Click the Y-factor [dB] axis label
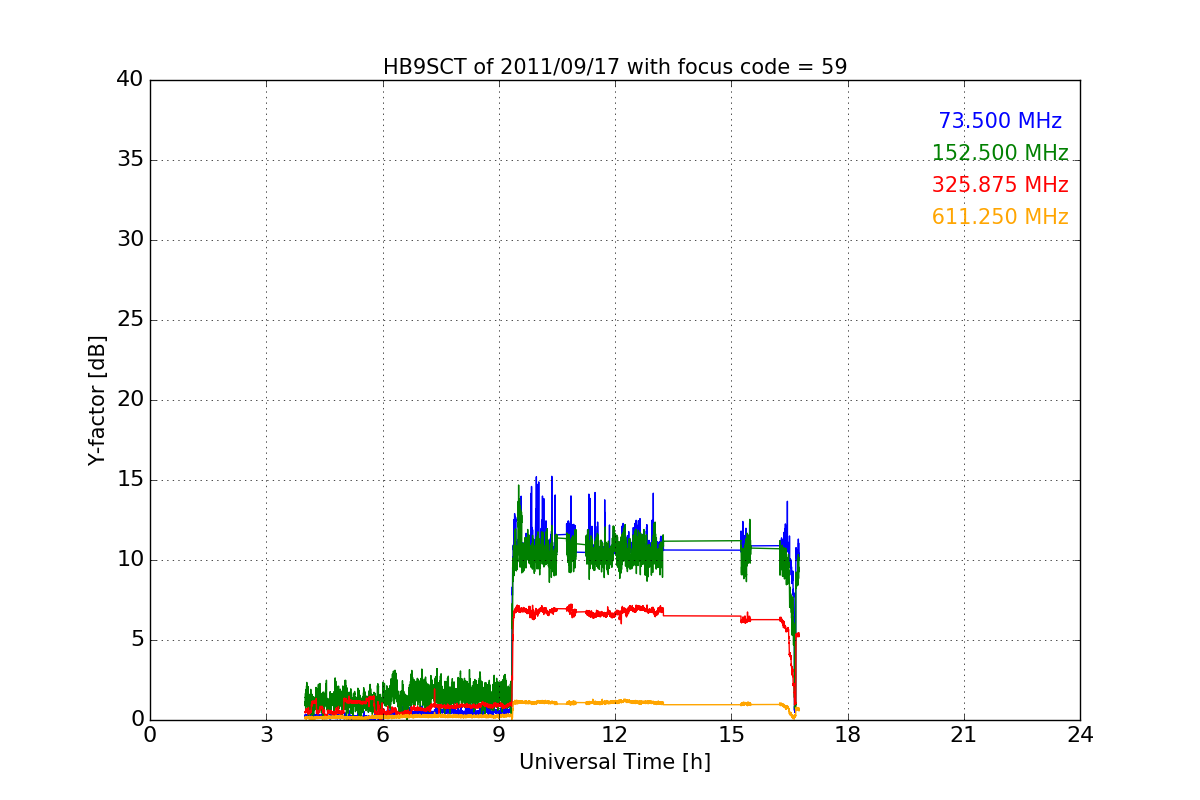Image resolution: width=1200 pixels, height=800 pixels. (x=97, y=400)
